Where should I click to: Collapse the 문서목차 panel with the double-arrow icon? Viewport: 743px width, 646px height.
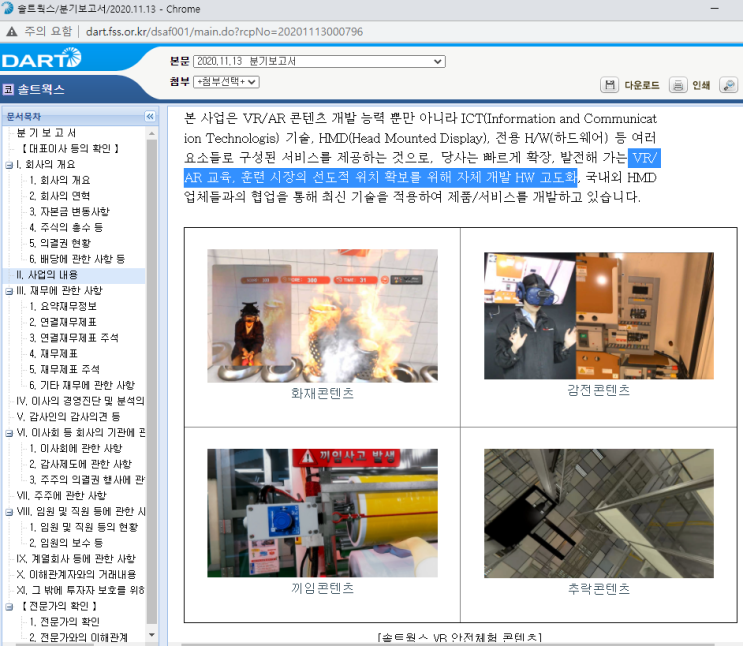150,117
